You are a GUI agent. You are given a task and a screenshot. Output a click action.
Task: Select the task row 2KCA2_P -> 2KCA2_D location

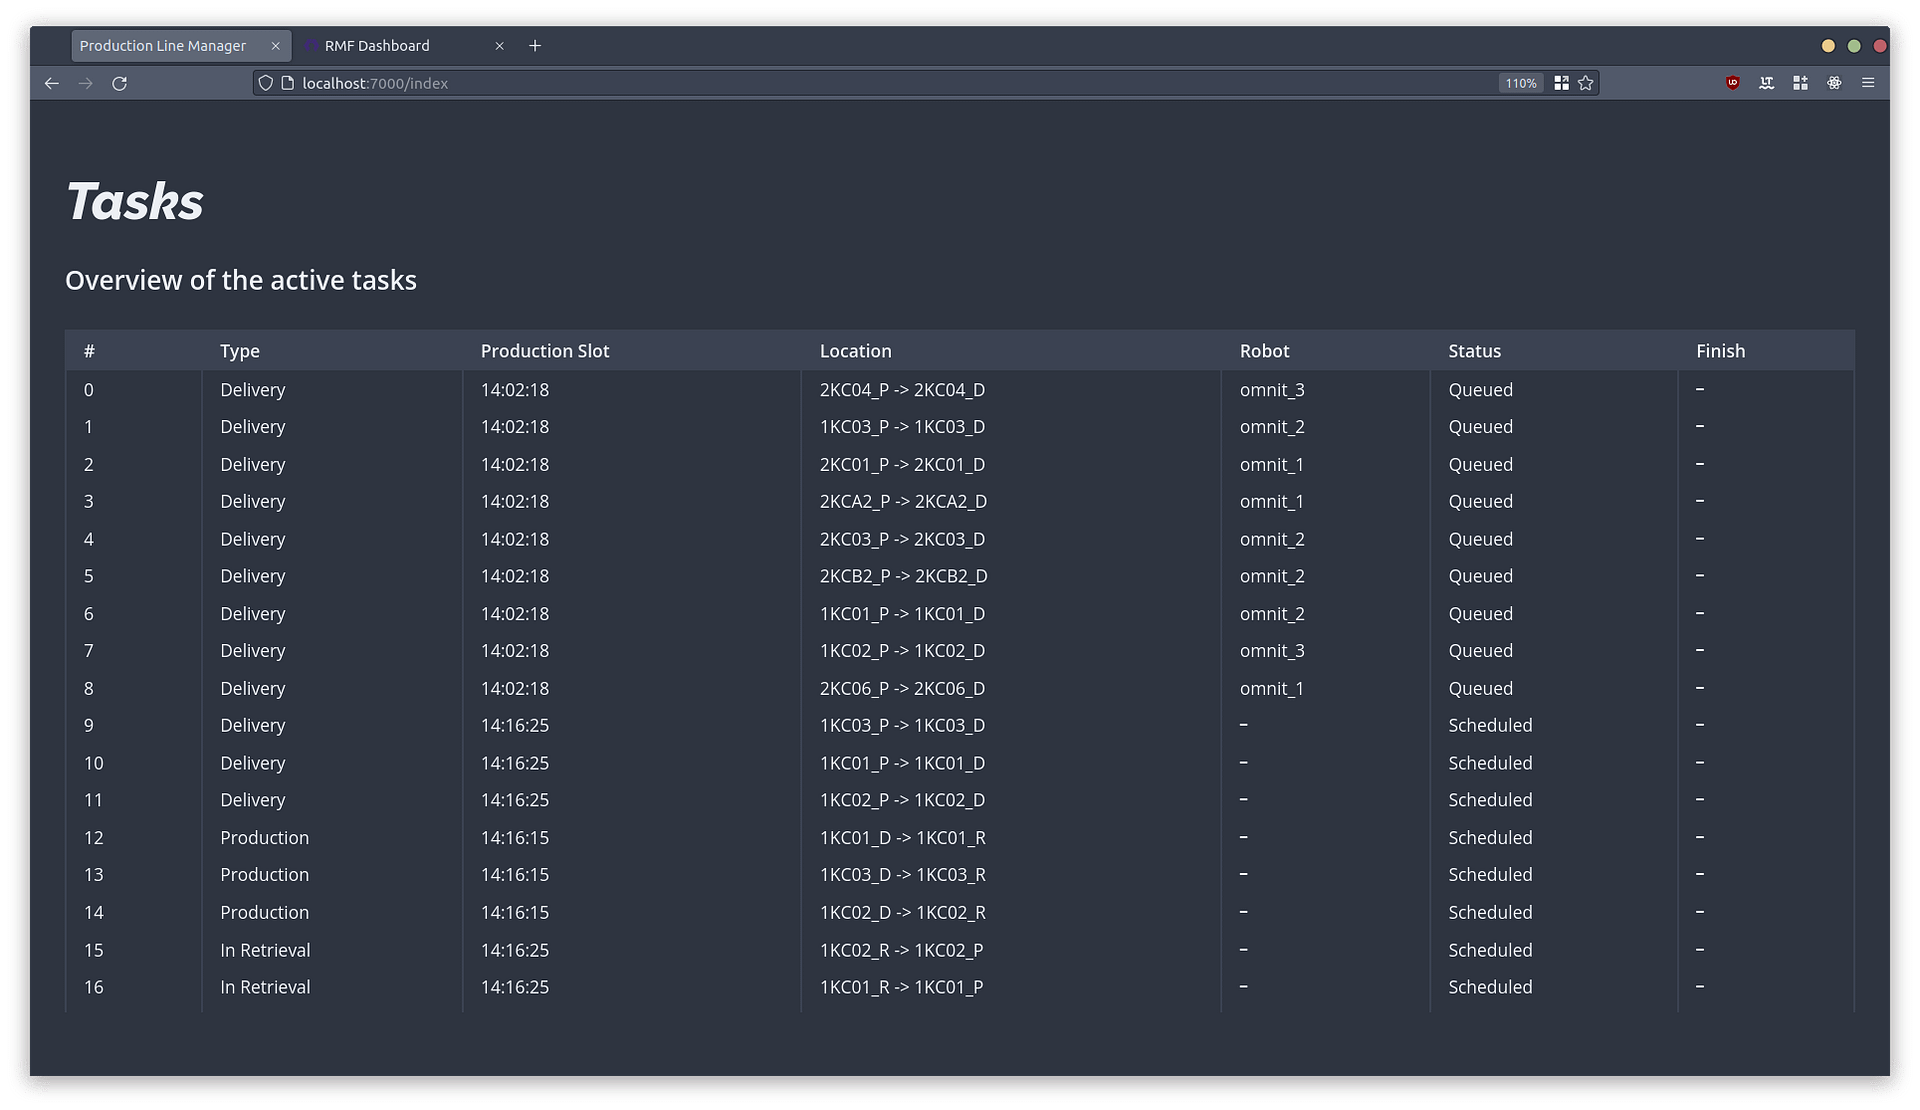pos(902,502)
